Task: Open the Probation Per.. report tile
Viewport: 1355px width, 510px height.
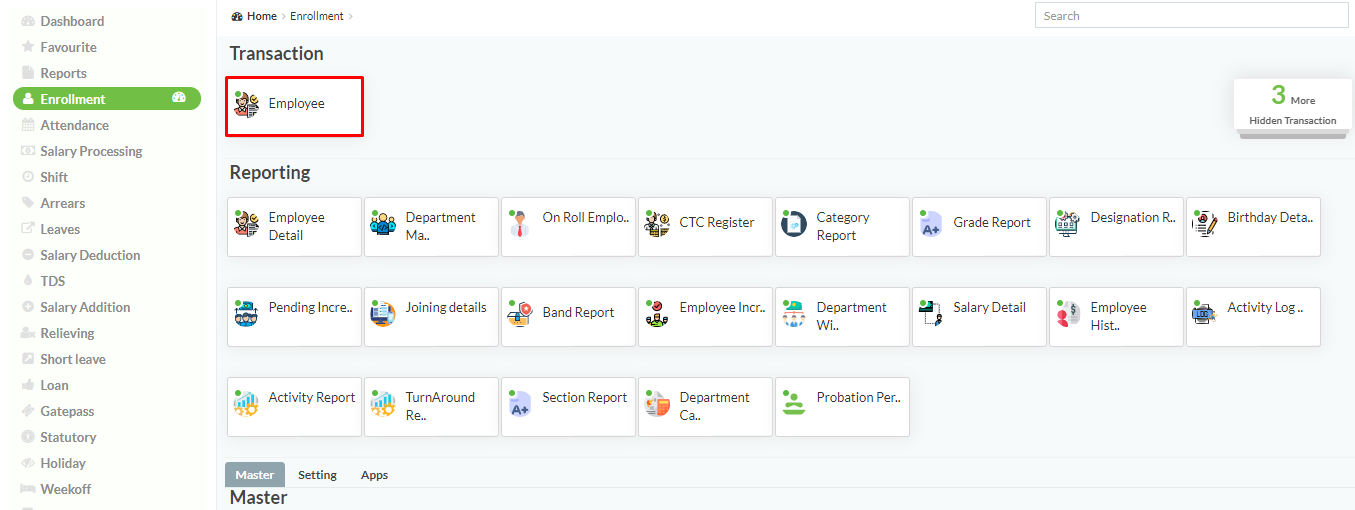Action: (x=842, y=407)
